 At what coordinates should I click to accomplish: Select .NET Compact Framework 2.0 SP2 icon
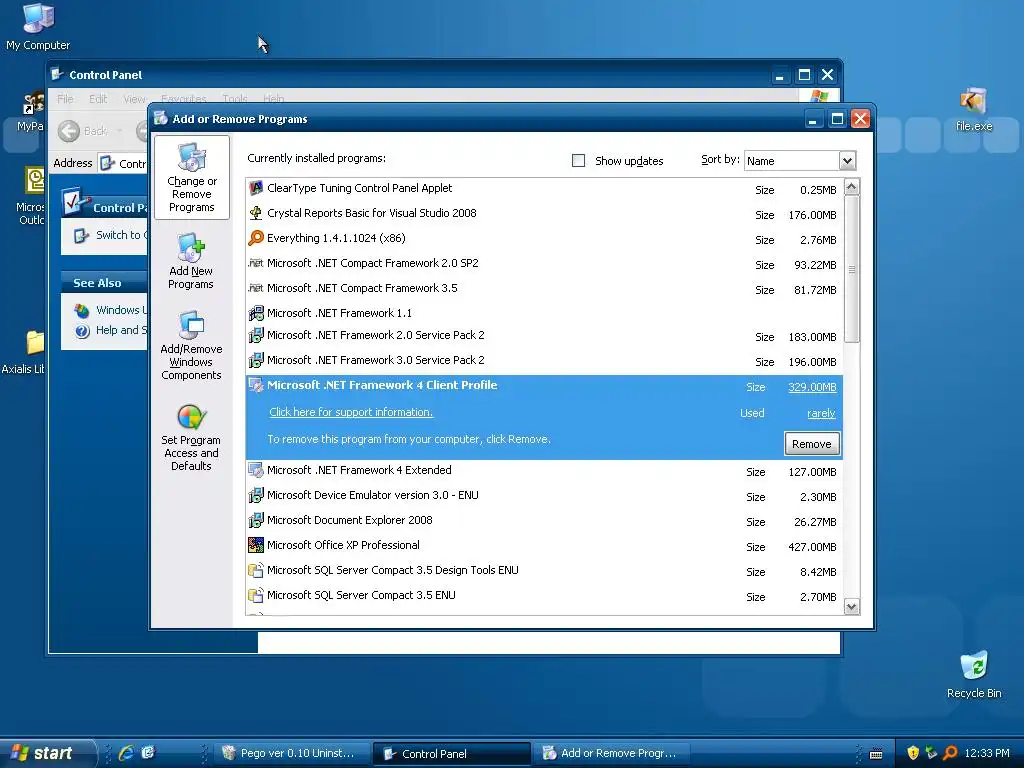(256, 263)
